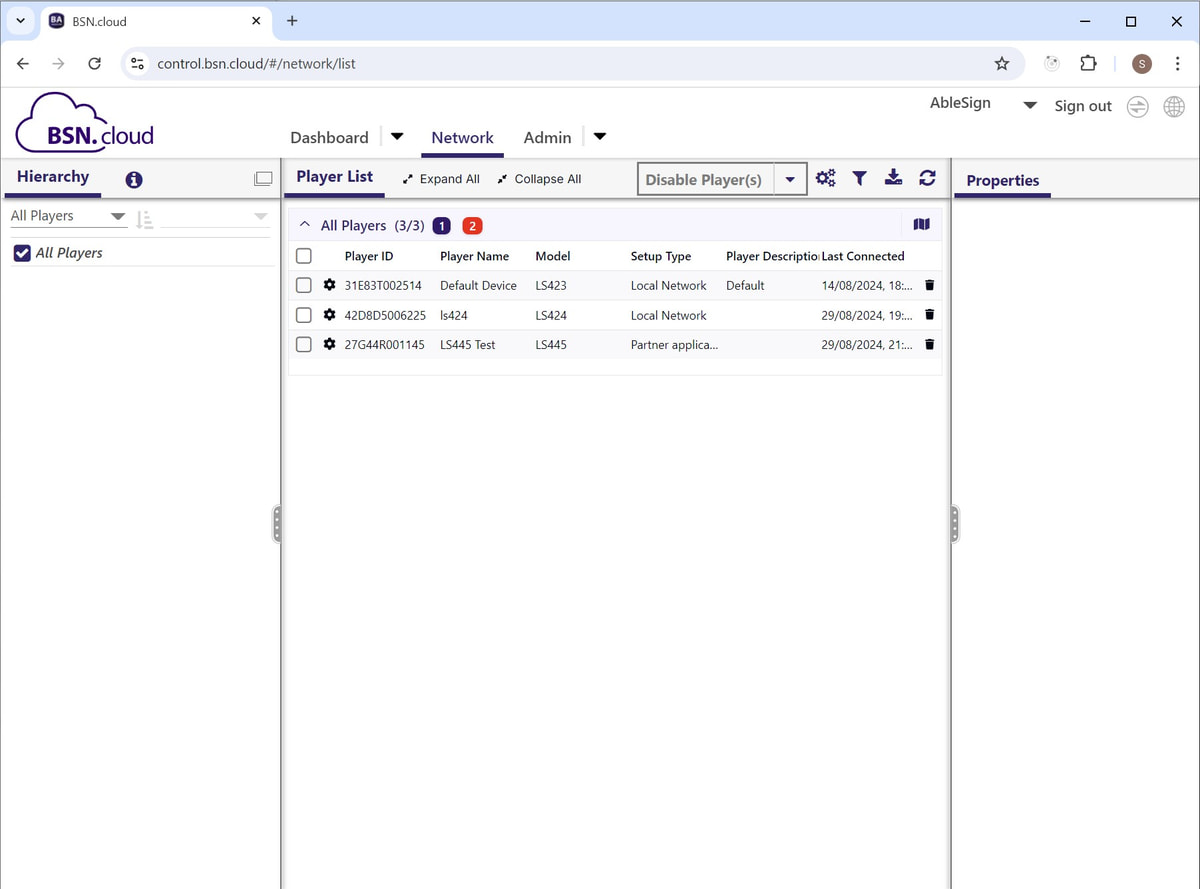The width and height of the screenshot is (1200, 889).
Task: Collapse the All Players group chevron
Action: point(305,226)
